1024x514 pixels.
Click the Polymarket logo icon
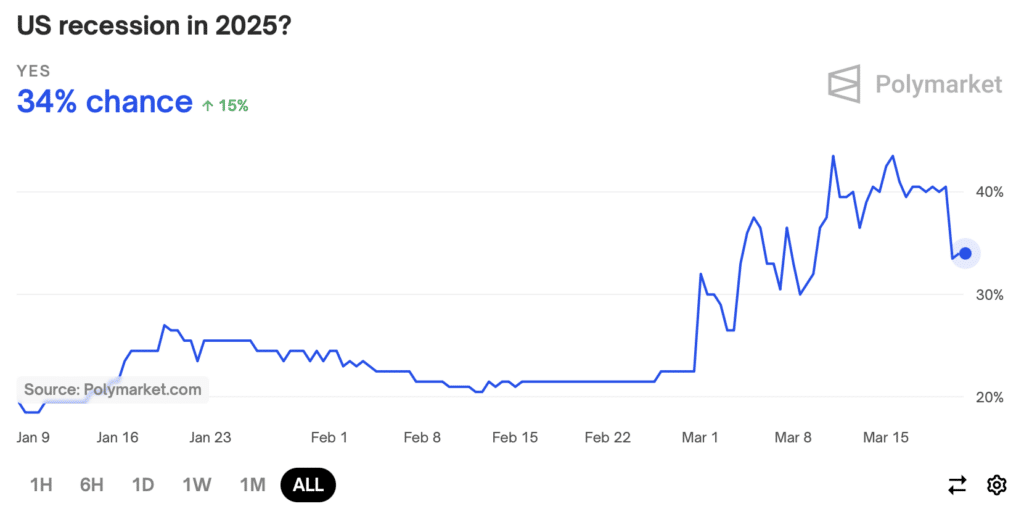844,84
